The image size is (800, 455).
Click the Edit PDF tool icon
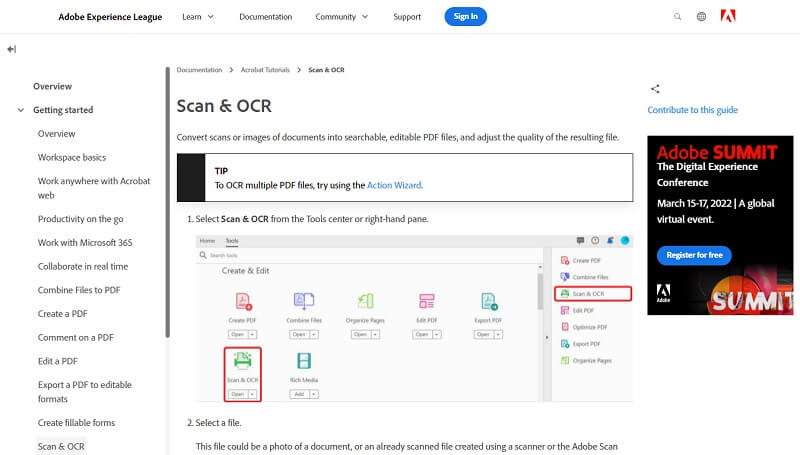point(427,301)
